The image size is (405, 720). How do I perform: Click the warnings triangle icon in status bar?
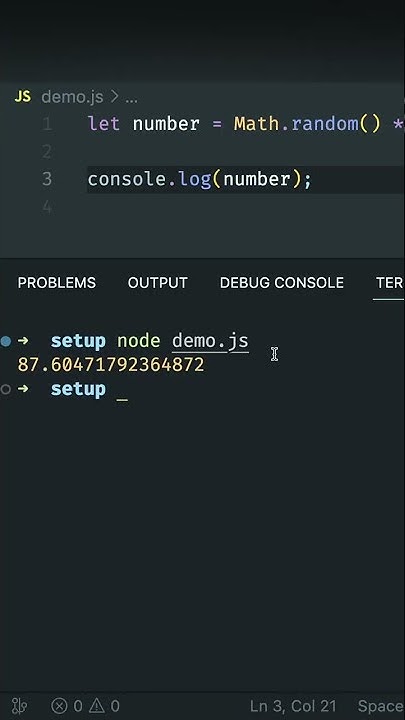pos(96,705)
